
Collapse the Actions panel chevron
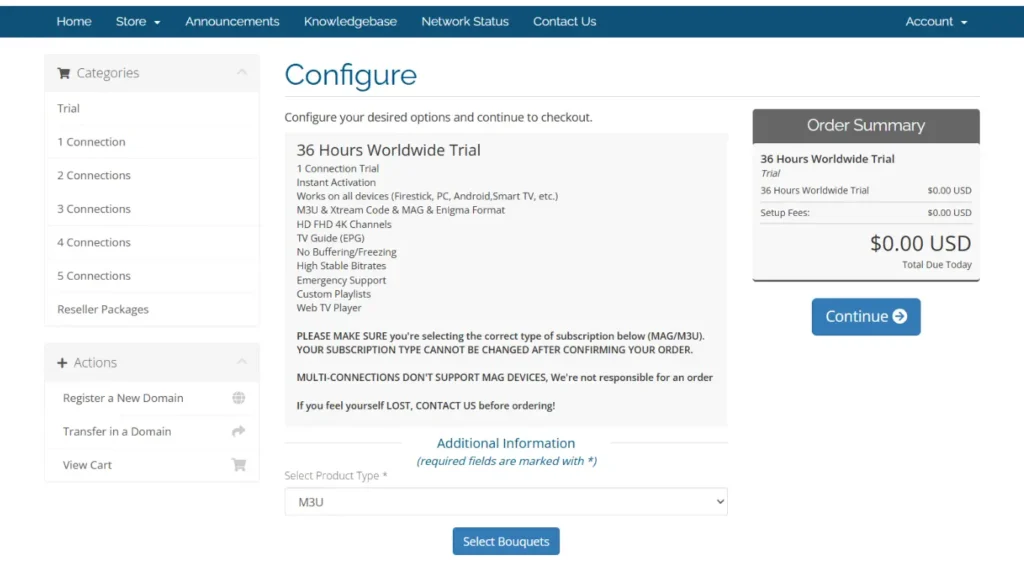pyautogui.click(x=242, y=362)
